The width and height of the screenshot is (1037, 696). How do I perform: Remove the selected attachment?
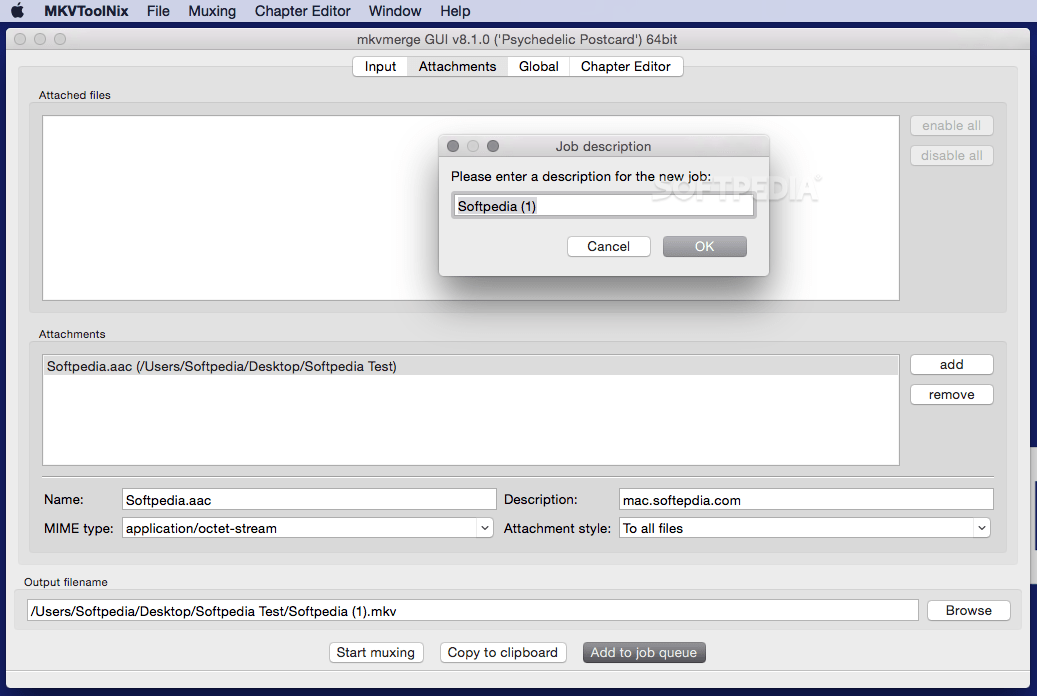pyautogui.click(x=951, y=394)
